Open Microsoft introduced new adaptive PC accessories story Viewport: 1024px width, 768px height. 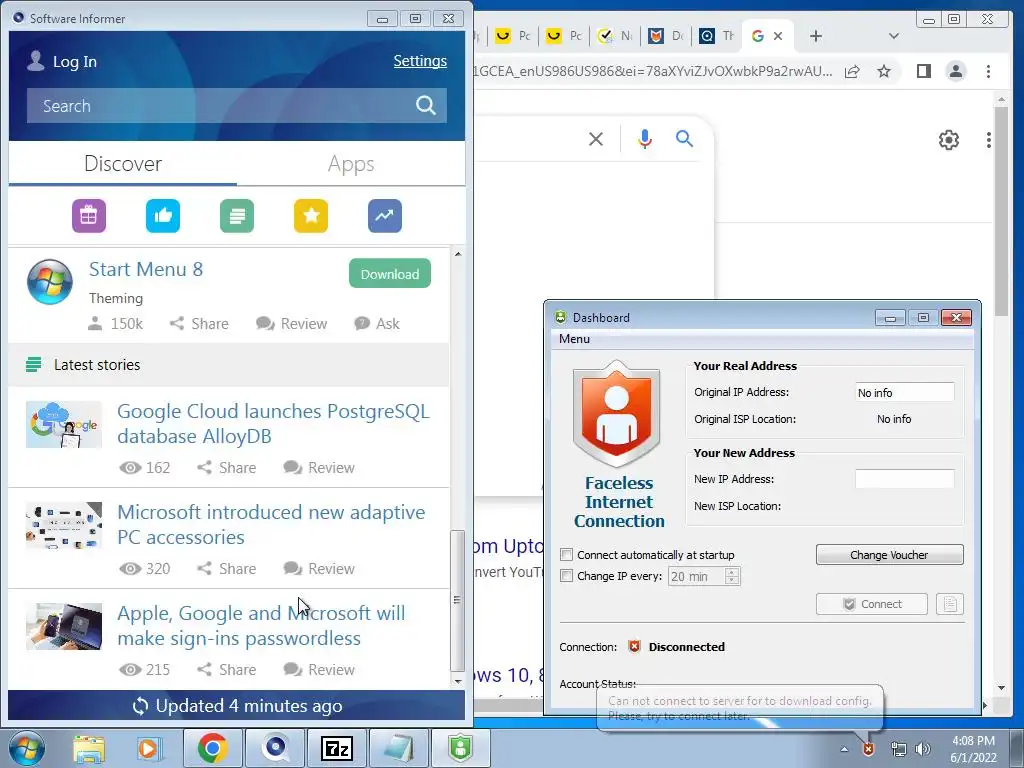tap(271, 524)
